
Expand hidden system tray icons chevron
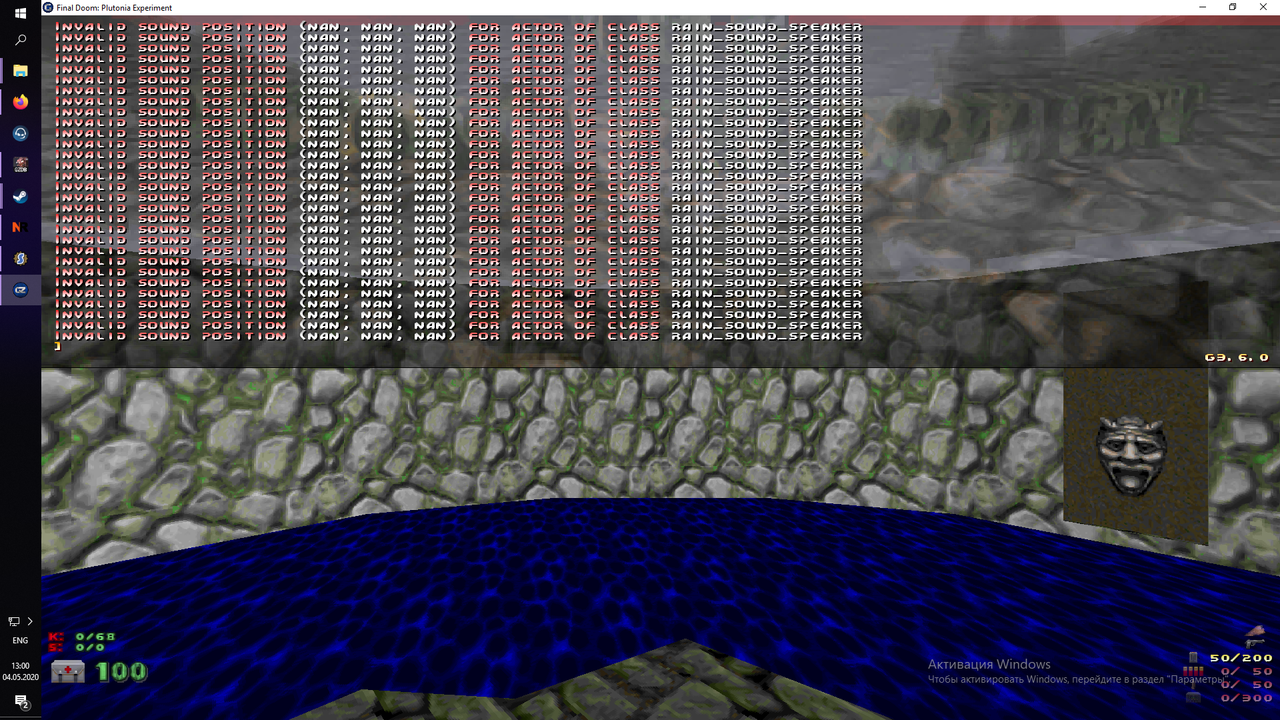pyautogui.click(x=30, y=621)
